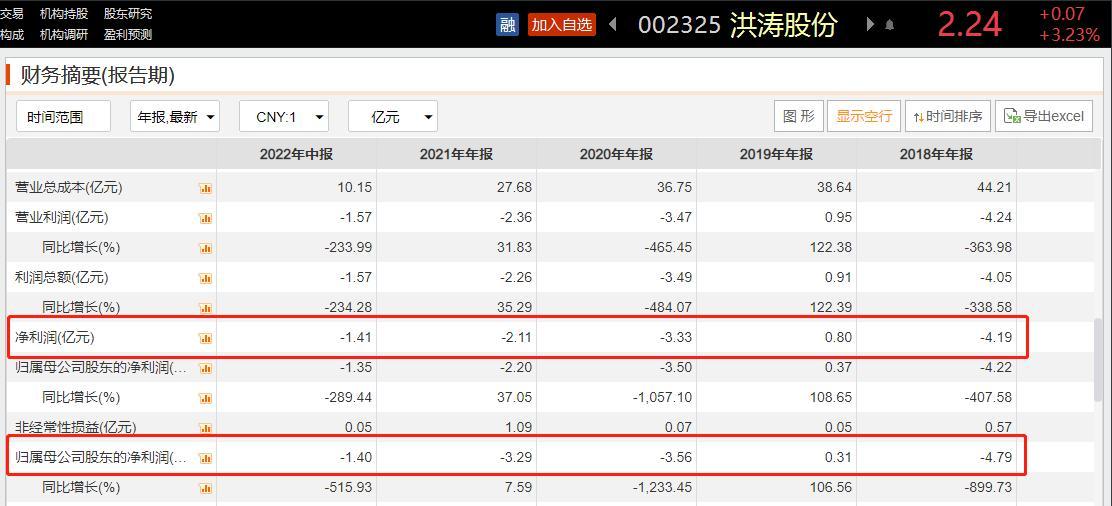Click chart icon in row with -1.35
Image resolution: width=1112 pixels, height=506 pixels.
pos(206,368)
